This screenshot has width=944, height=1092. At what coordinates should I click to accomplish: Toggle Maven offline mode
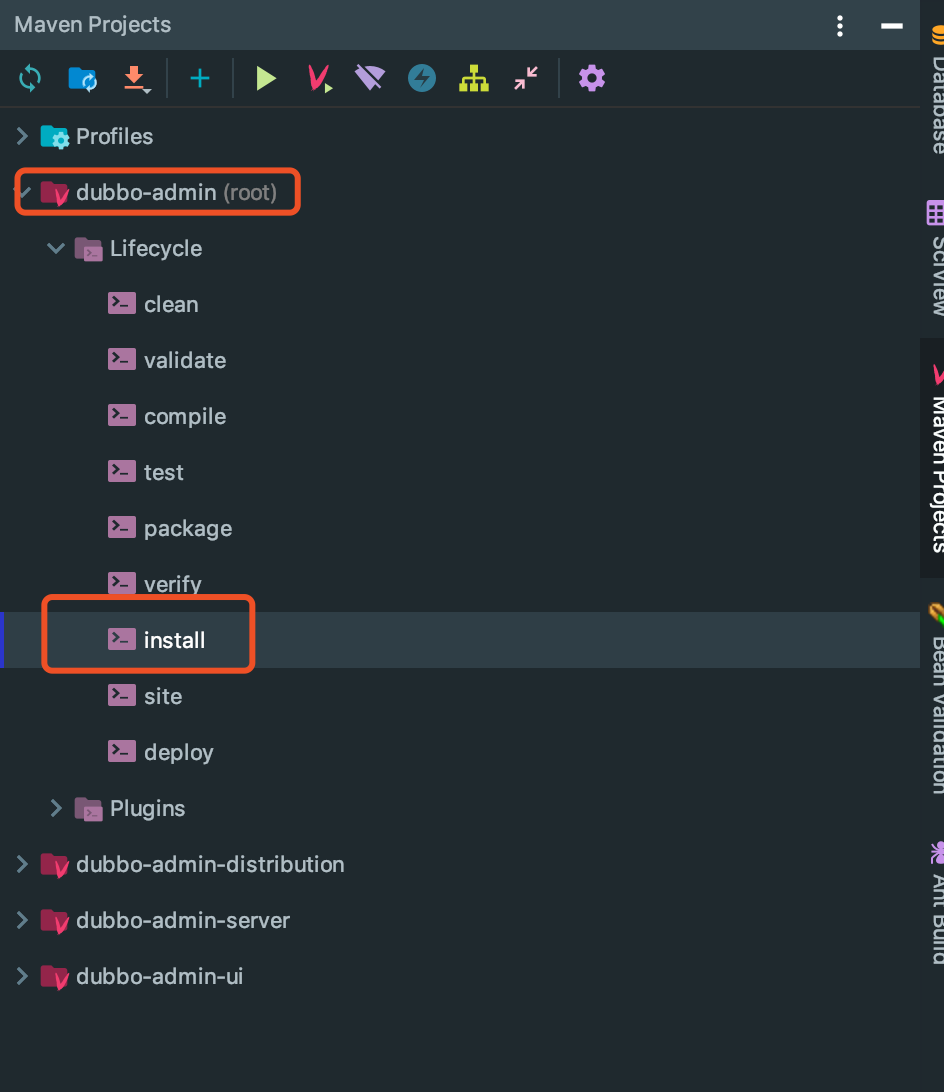point(369,78)
